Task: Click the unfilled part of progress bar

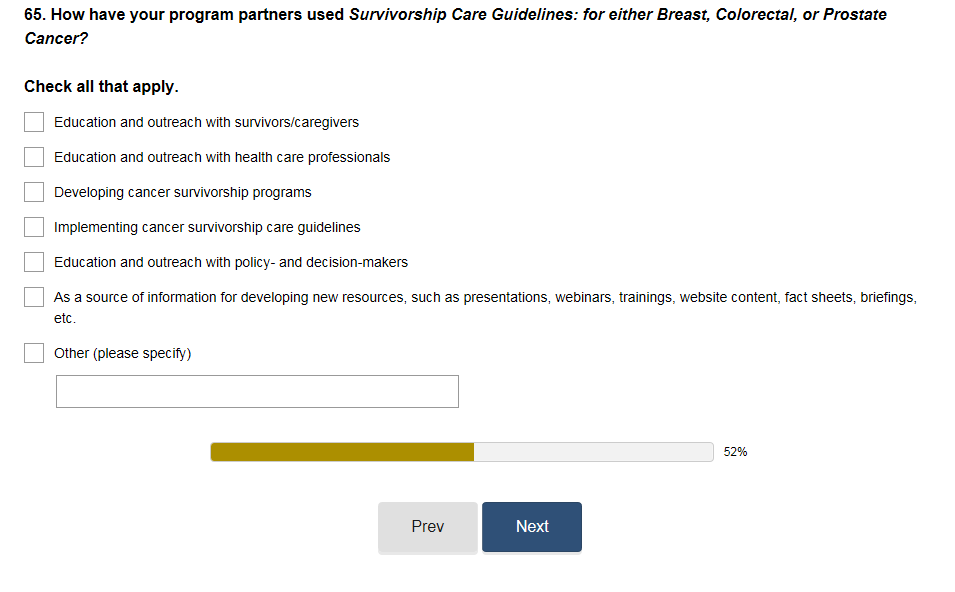Action: click(x=592, y=452)
